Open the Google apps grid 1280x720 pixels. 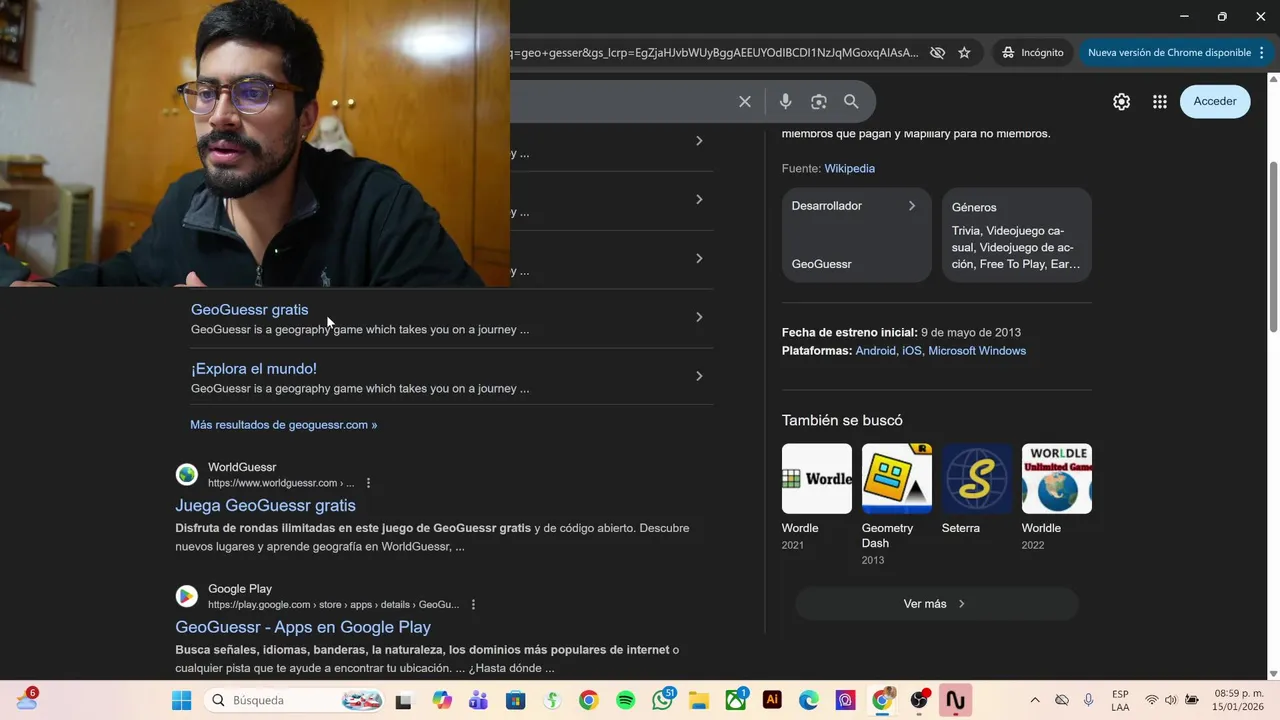(x=1160, y=101)
